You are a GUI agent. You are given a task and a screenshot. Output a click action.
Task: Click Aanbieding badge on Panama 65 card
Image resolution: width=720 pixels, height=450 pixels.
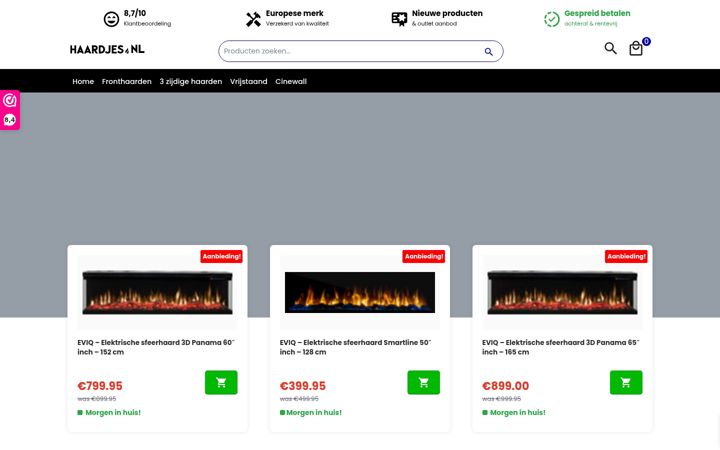pos(626,256)
